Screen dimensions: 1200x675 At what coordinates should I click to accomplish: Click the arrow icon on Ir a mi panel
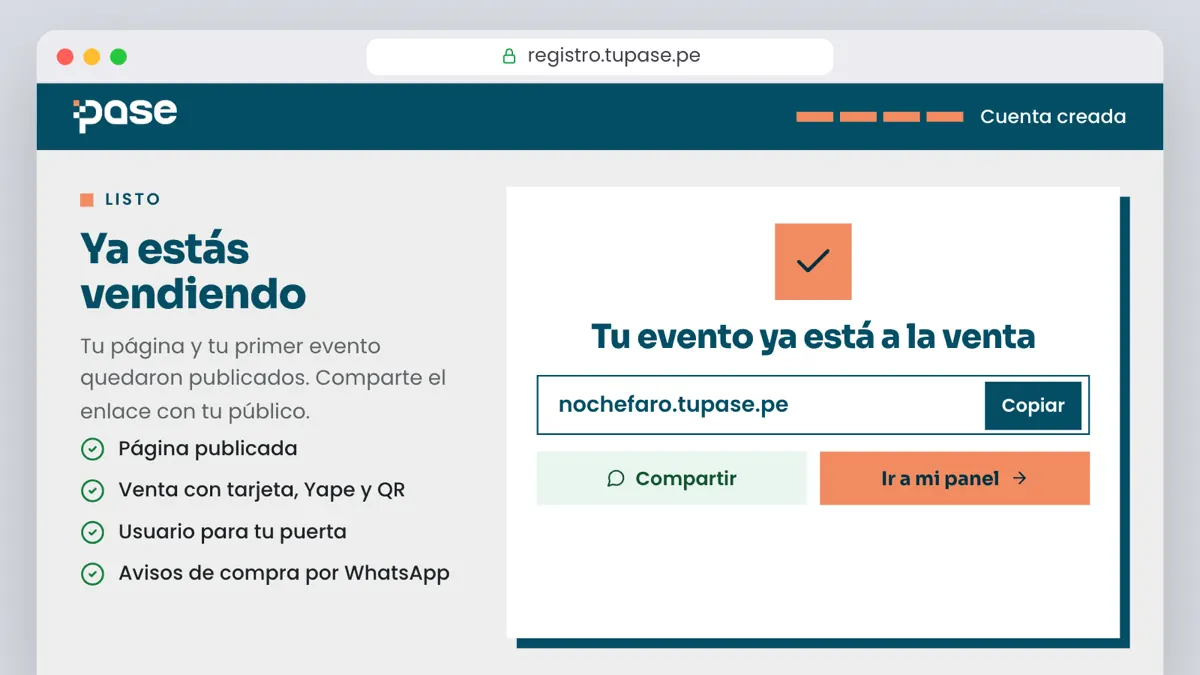pyautogui.click(x=1020, y=478)
